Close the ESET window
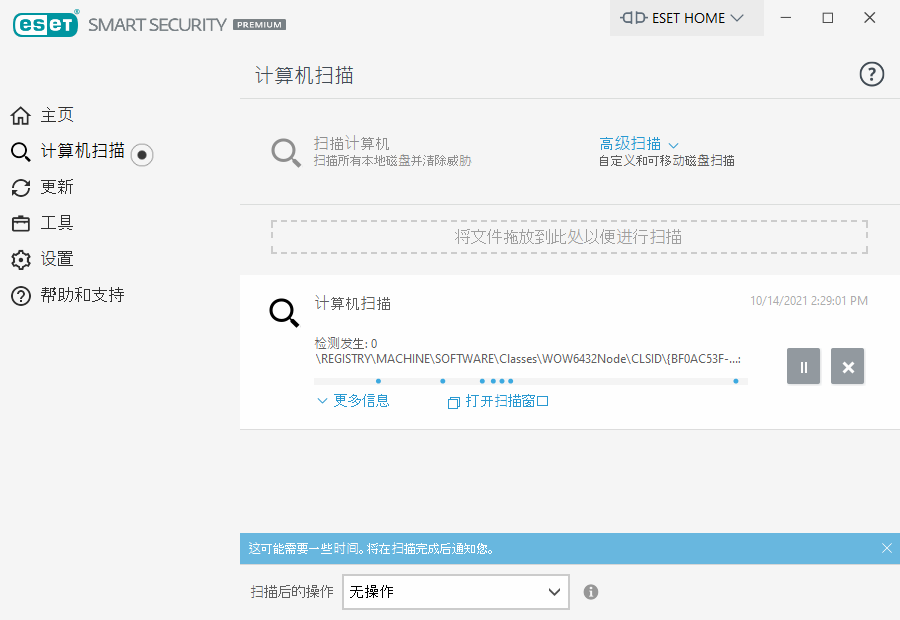This screenshot has width=900, height=620. 870,18
